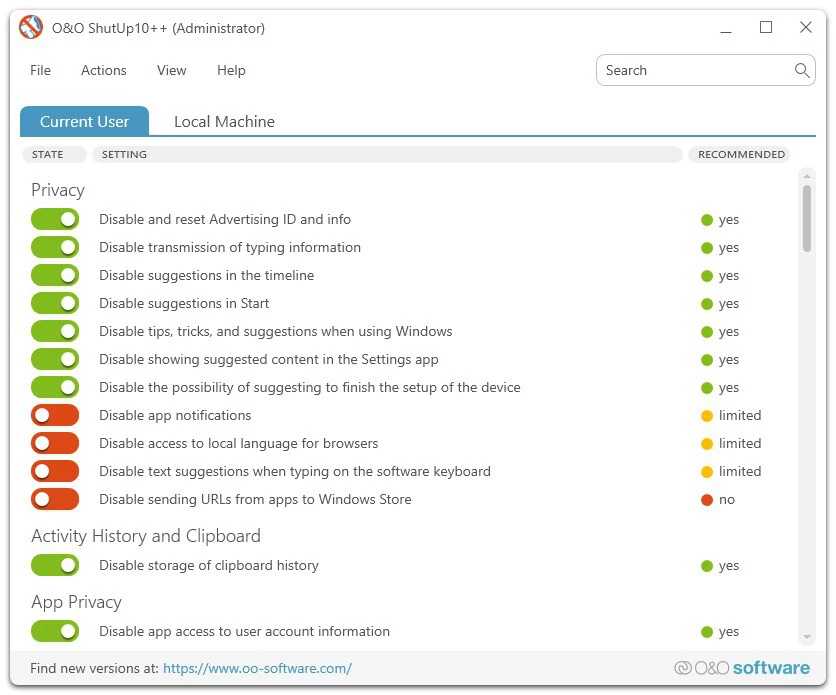Enable Disable app notifications switch
The image size is (836, 695).
[x=55, y=415]
